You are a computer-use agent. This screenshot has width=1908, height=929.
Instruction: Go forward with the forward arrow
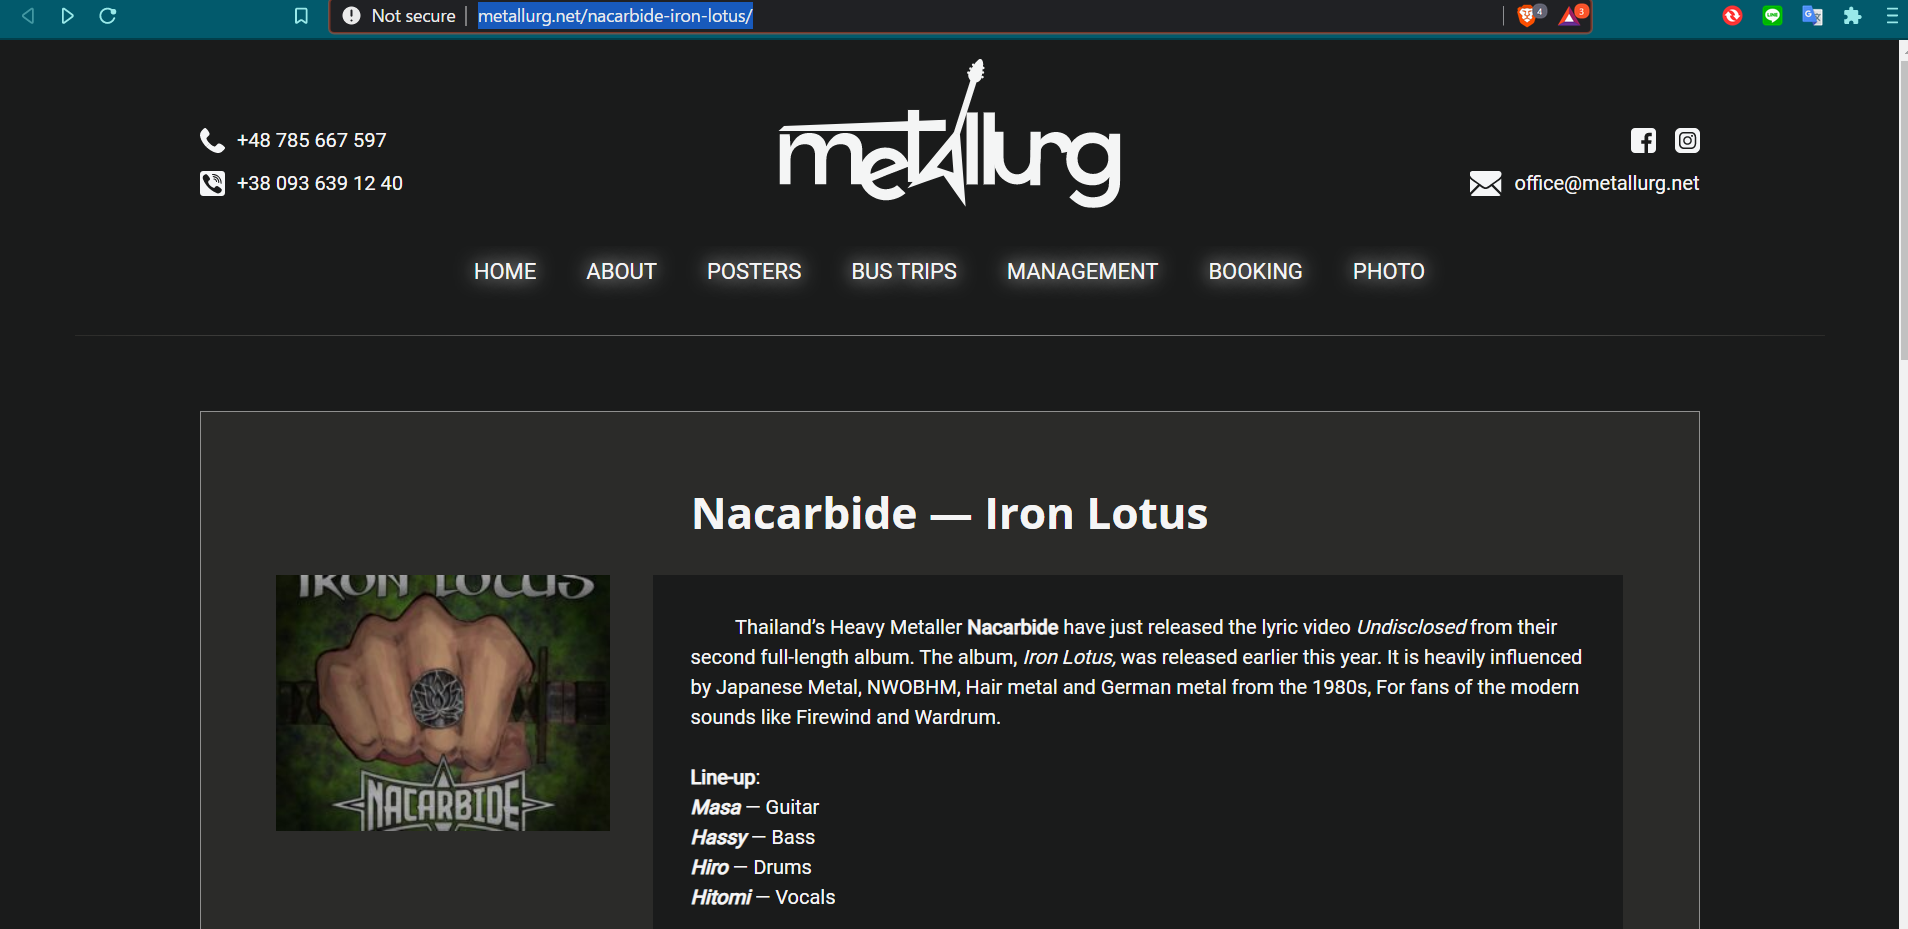coord(67,16)
